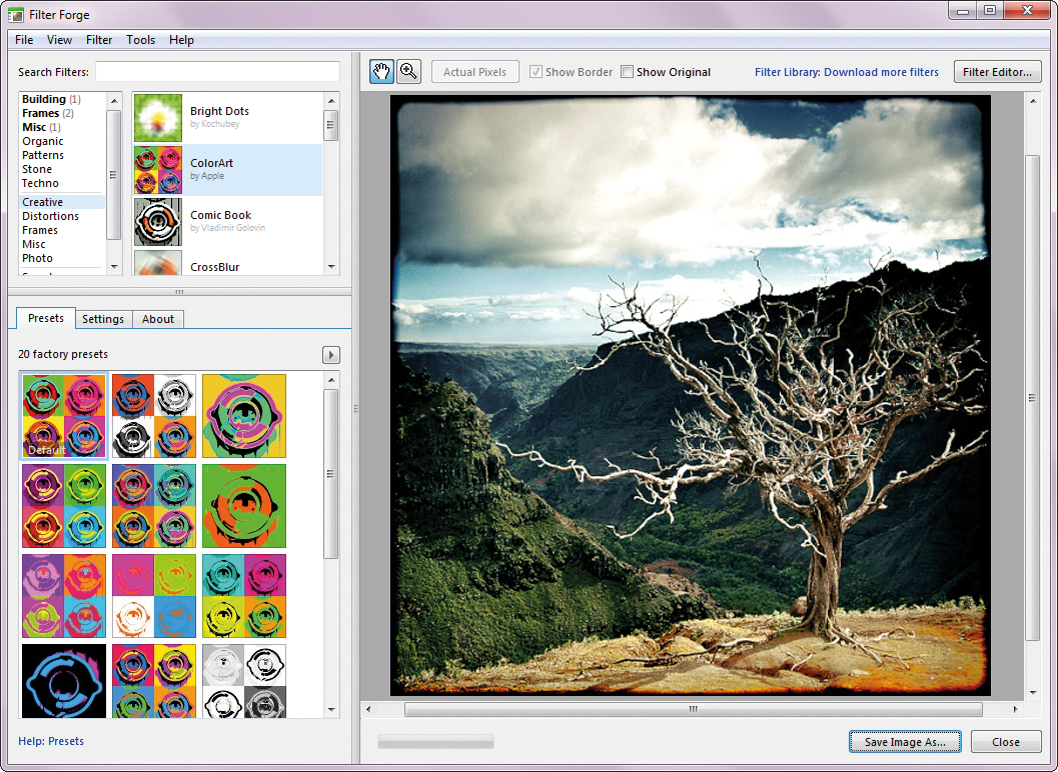Enable the Show Original checkbox
Viewport: 1058px width, 772px height.
click(x=627, y=72)
